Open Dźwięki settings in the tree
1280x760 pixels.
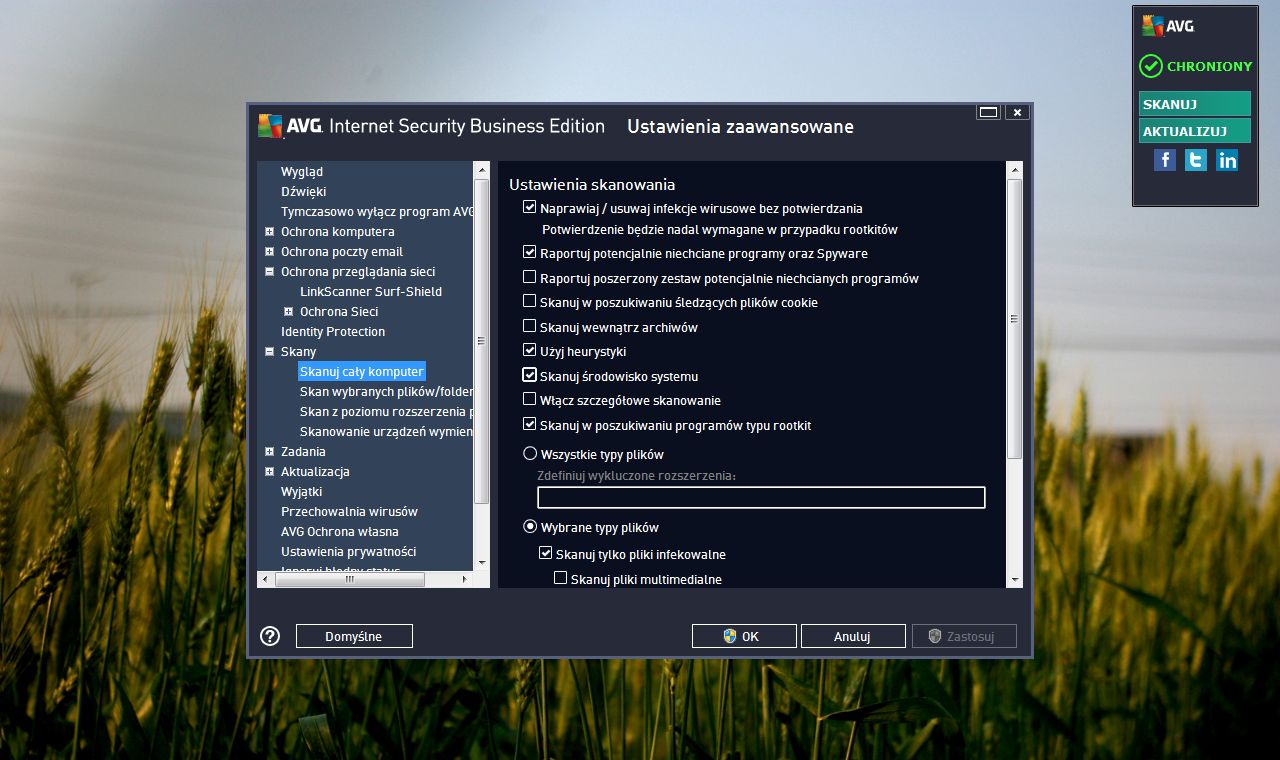[303, 192]
